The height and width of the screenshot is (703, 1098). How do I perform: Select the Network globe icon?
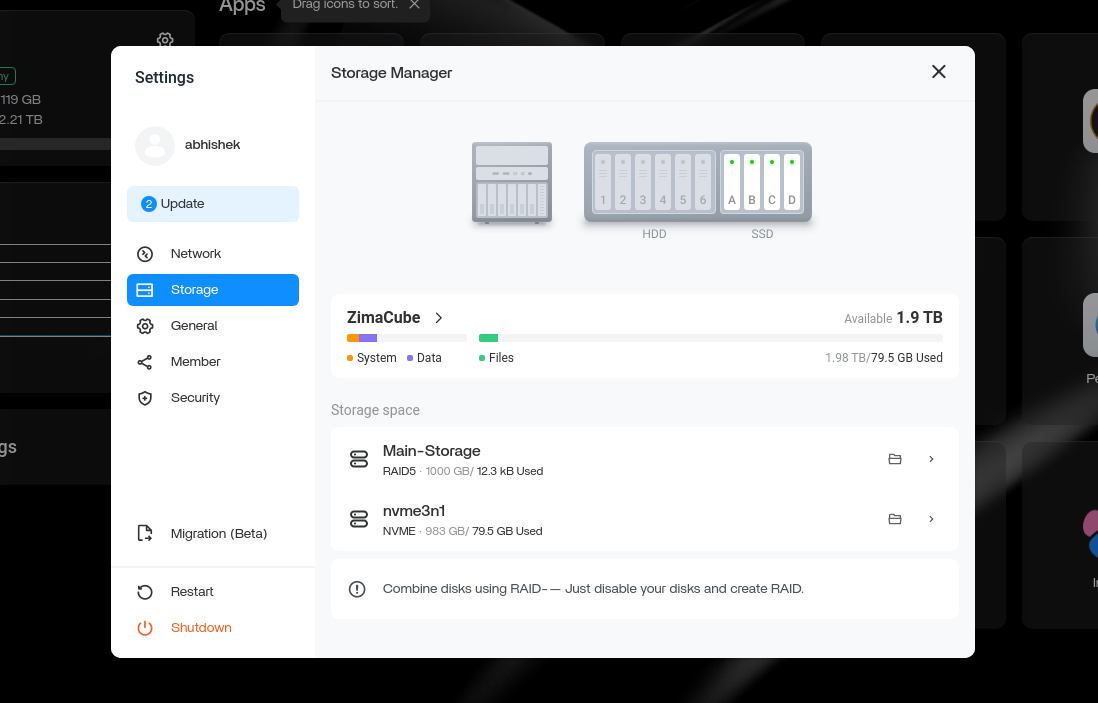[145, 253]
